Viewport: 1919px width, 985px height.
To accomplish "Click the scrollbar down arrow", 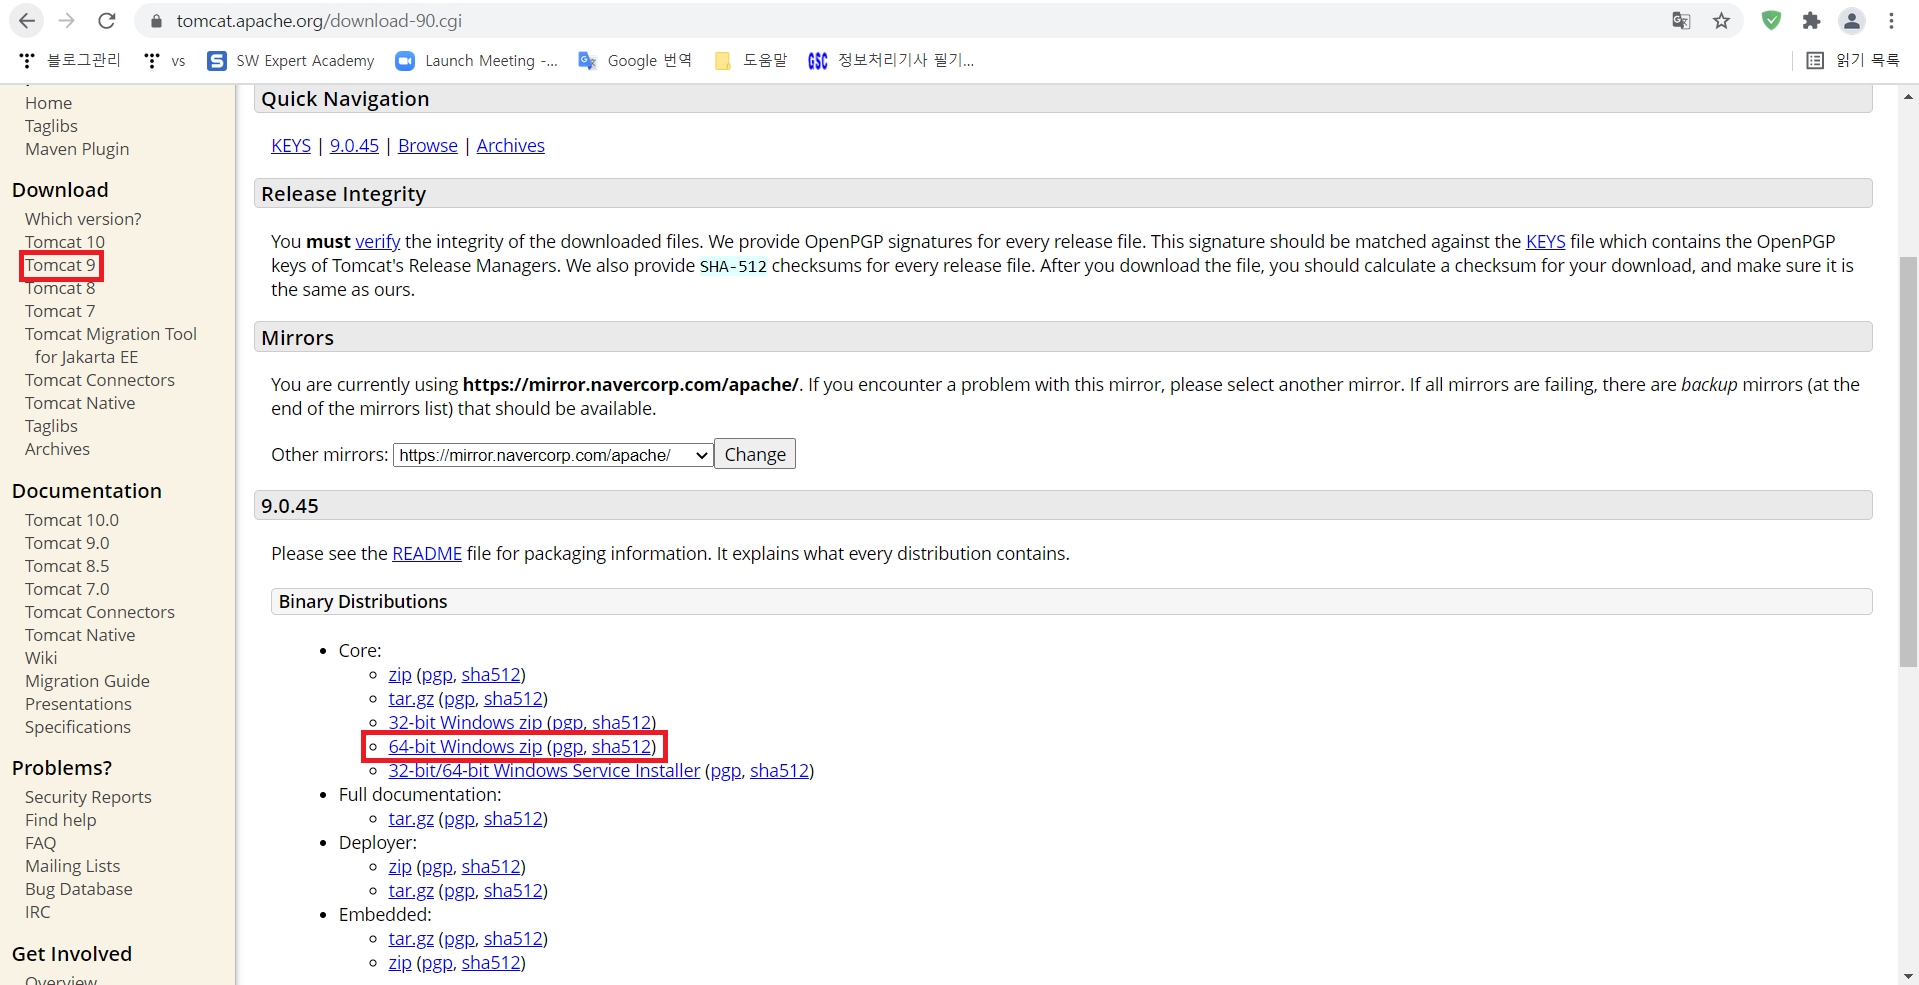I will coord(1908,976).
